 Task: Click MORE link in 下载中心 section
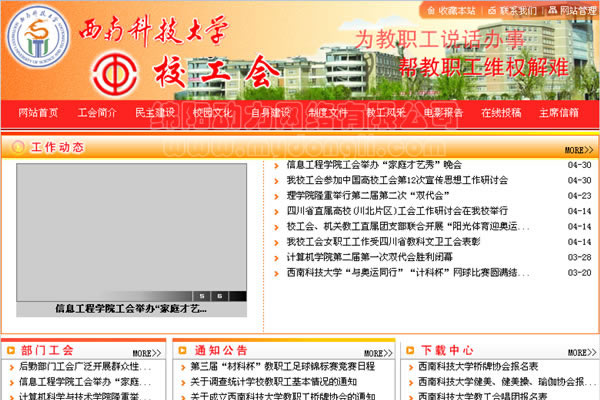582,352
